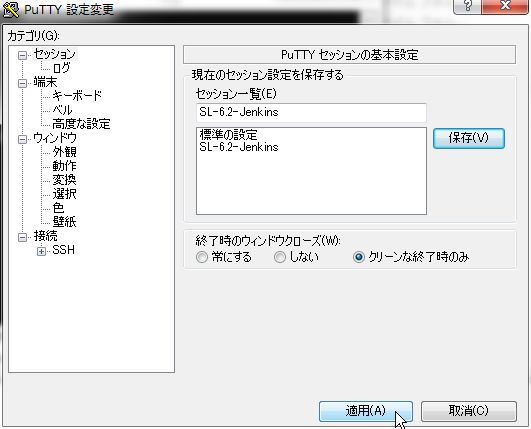Select the SSH category label
The height and width of the screenshot is (429, 531).
(x=63, y=250)
